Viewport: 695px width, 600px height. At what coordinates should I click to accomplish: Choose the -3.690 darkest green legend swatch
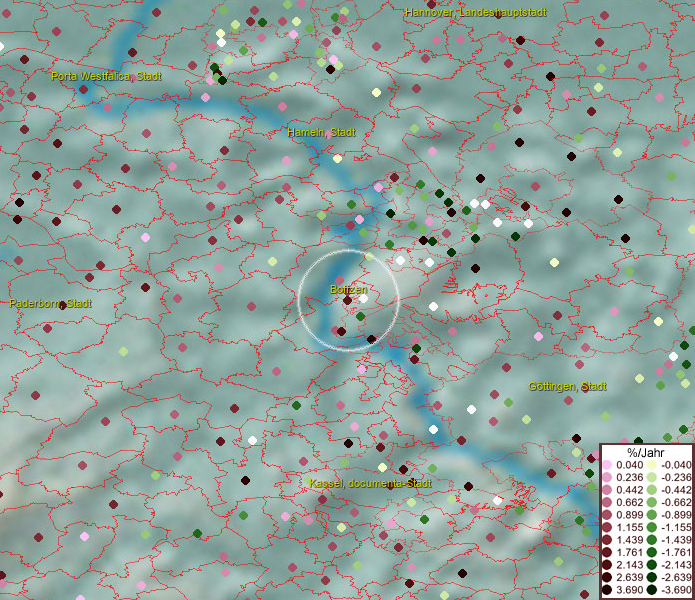tap(651, 590)
